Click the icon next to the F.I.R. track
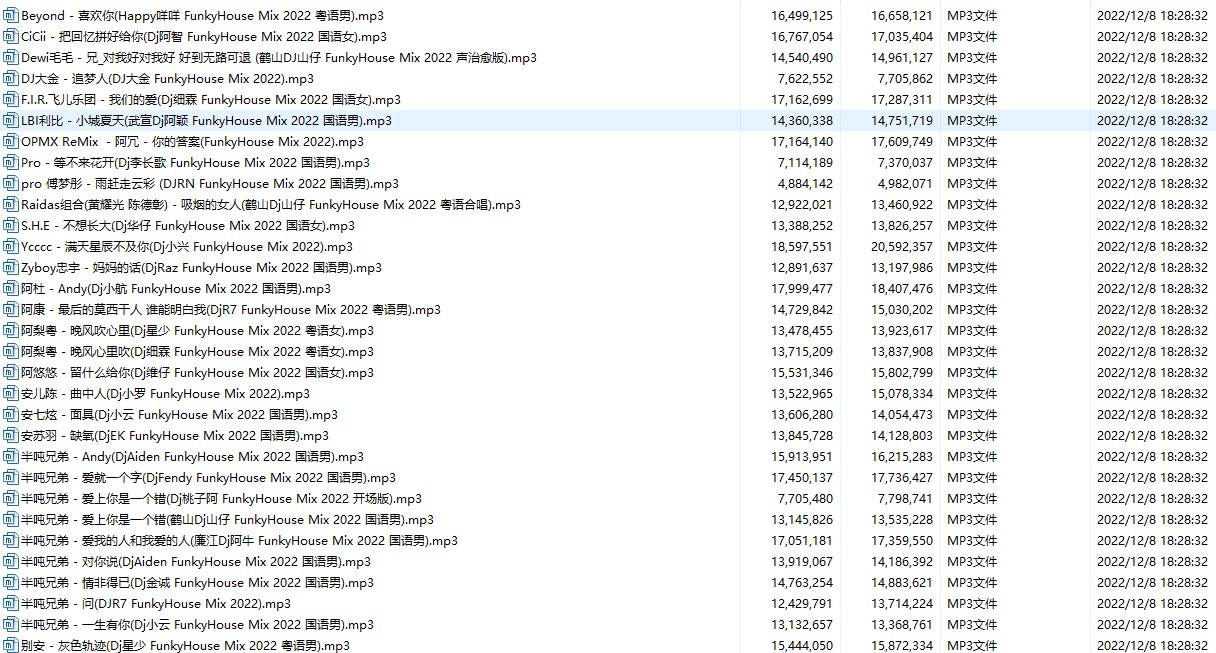 [11, 100]
